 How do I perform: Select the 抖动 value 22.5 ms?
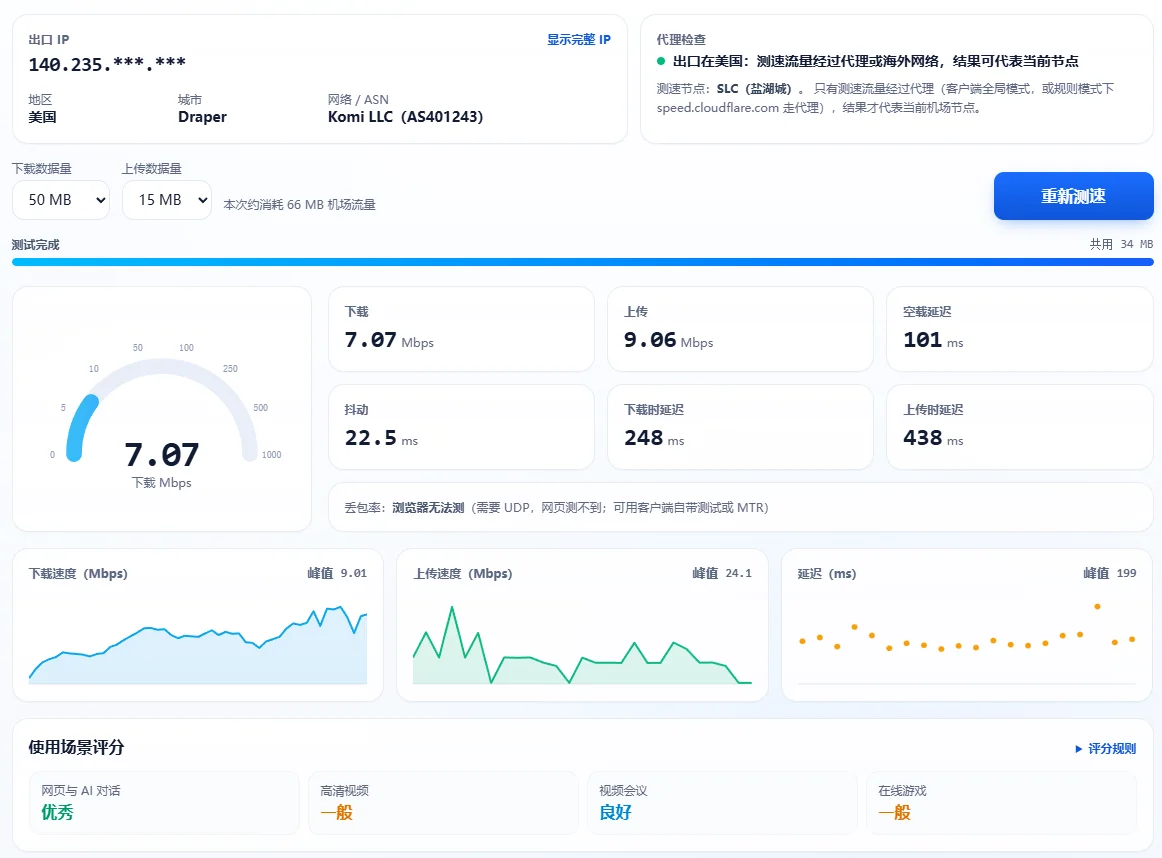pyautogui.click(x=381, y=438)
